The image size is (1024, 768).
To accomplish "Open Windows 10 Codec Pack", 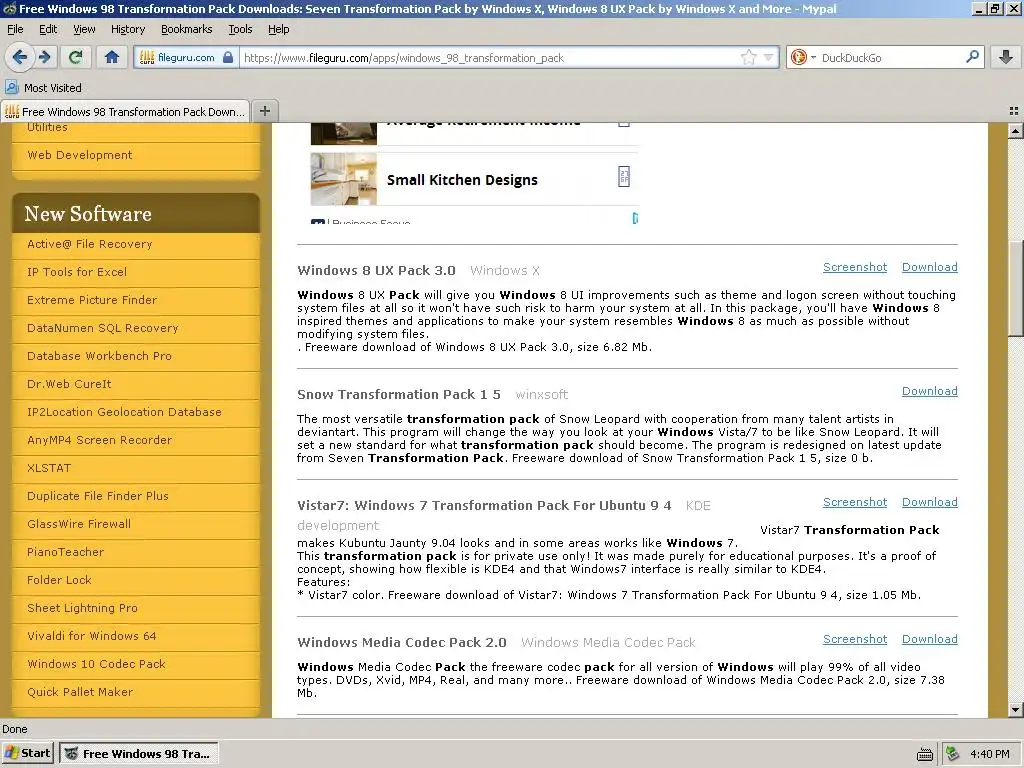I will 96,665.
